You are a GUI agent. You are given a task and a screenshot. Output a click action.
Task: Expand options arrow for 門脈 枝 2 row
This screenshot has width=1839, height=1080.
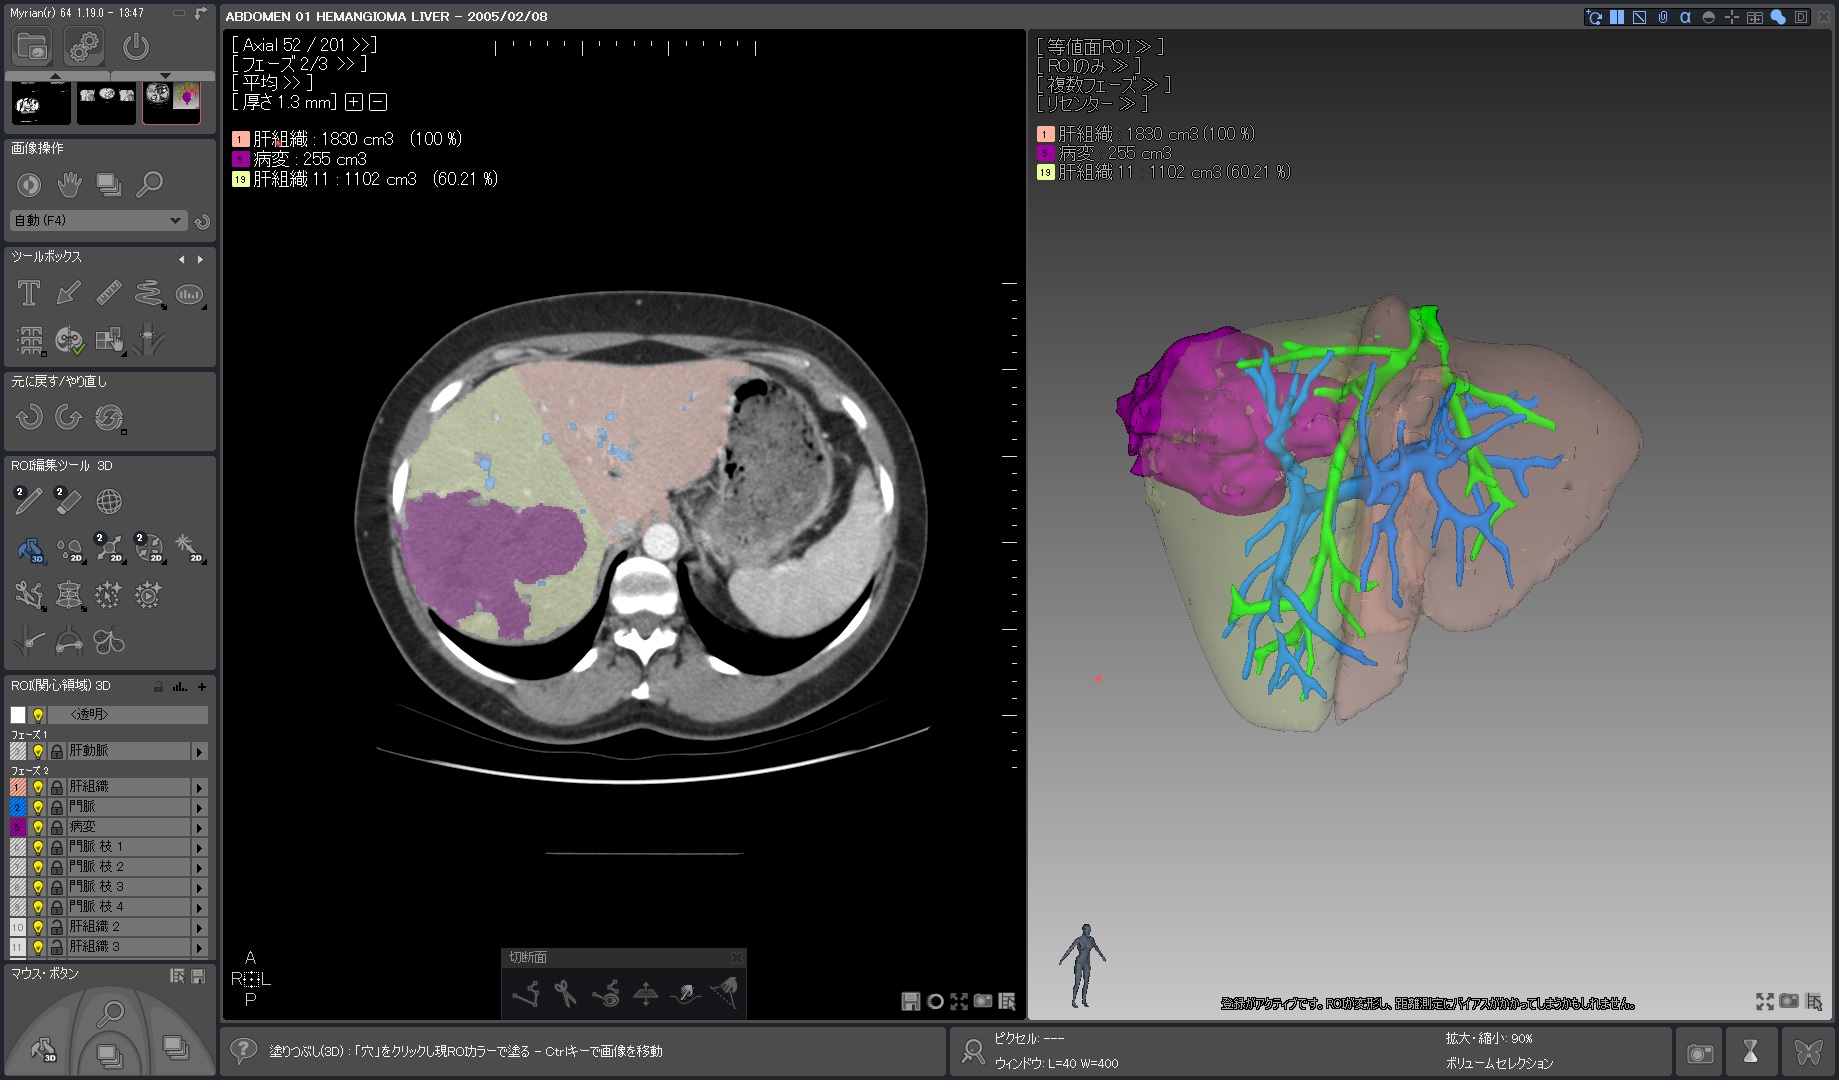coord(199,868)
